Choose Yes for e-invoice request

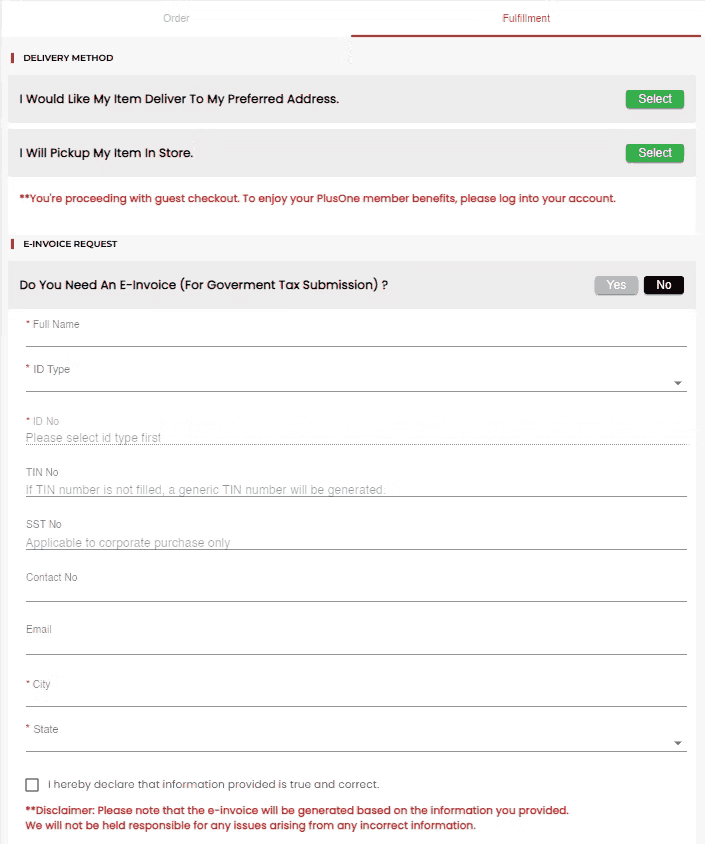pyautogui.click(x=616, y=285)
